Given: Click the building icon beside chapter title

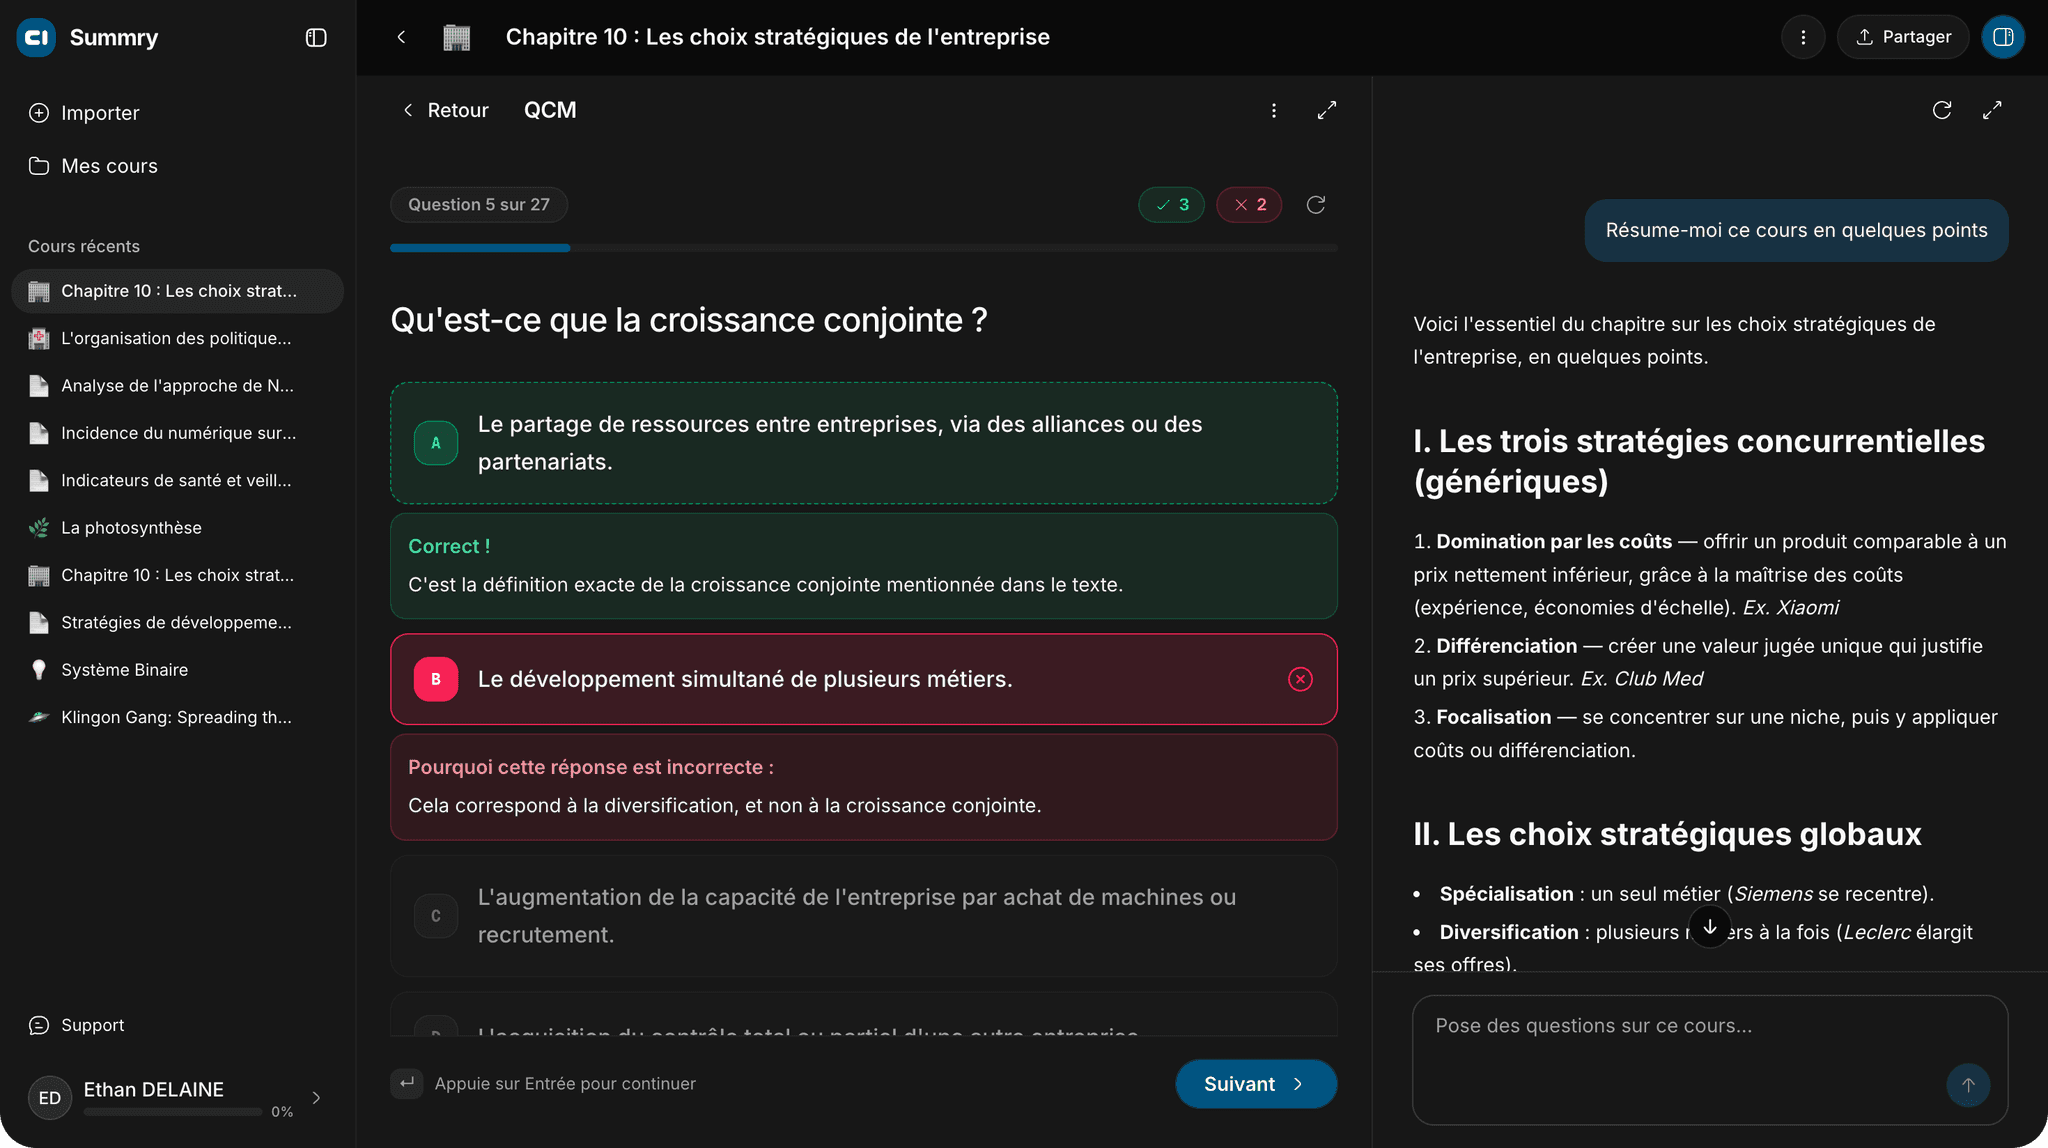Looking at the screenshot, I should [x=456, y=38].
